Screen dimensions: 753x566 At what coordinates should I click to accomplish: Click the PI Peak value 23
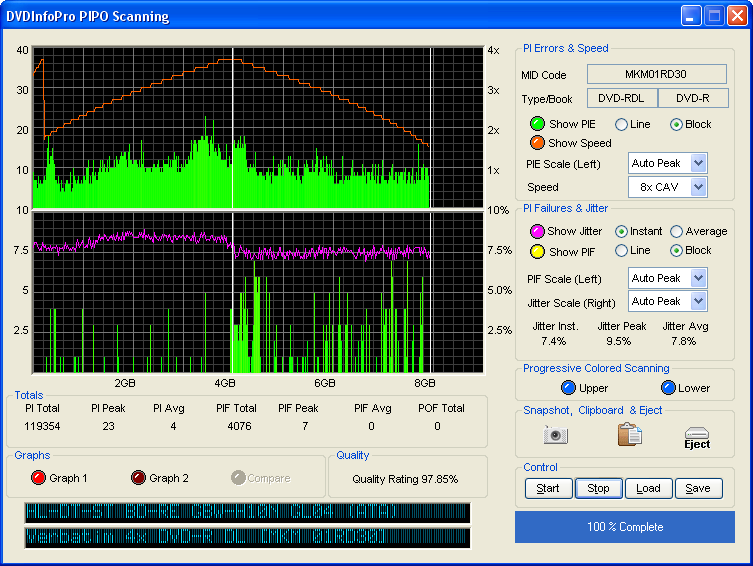click(109, 426)
